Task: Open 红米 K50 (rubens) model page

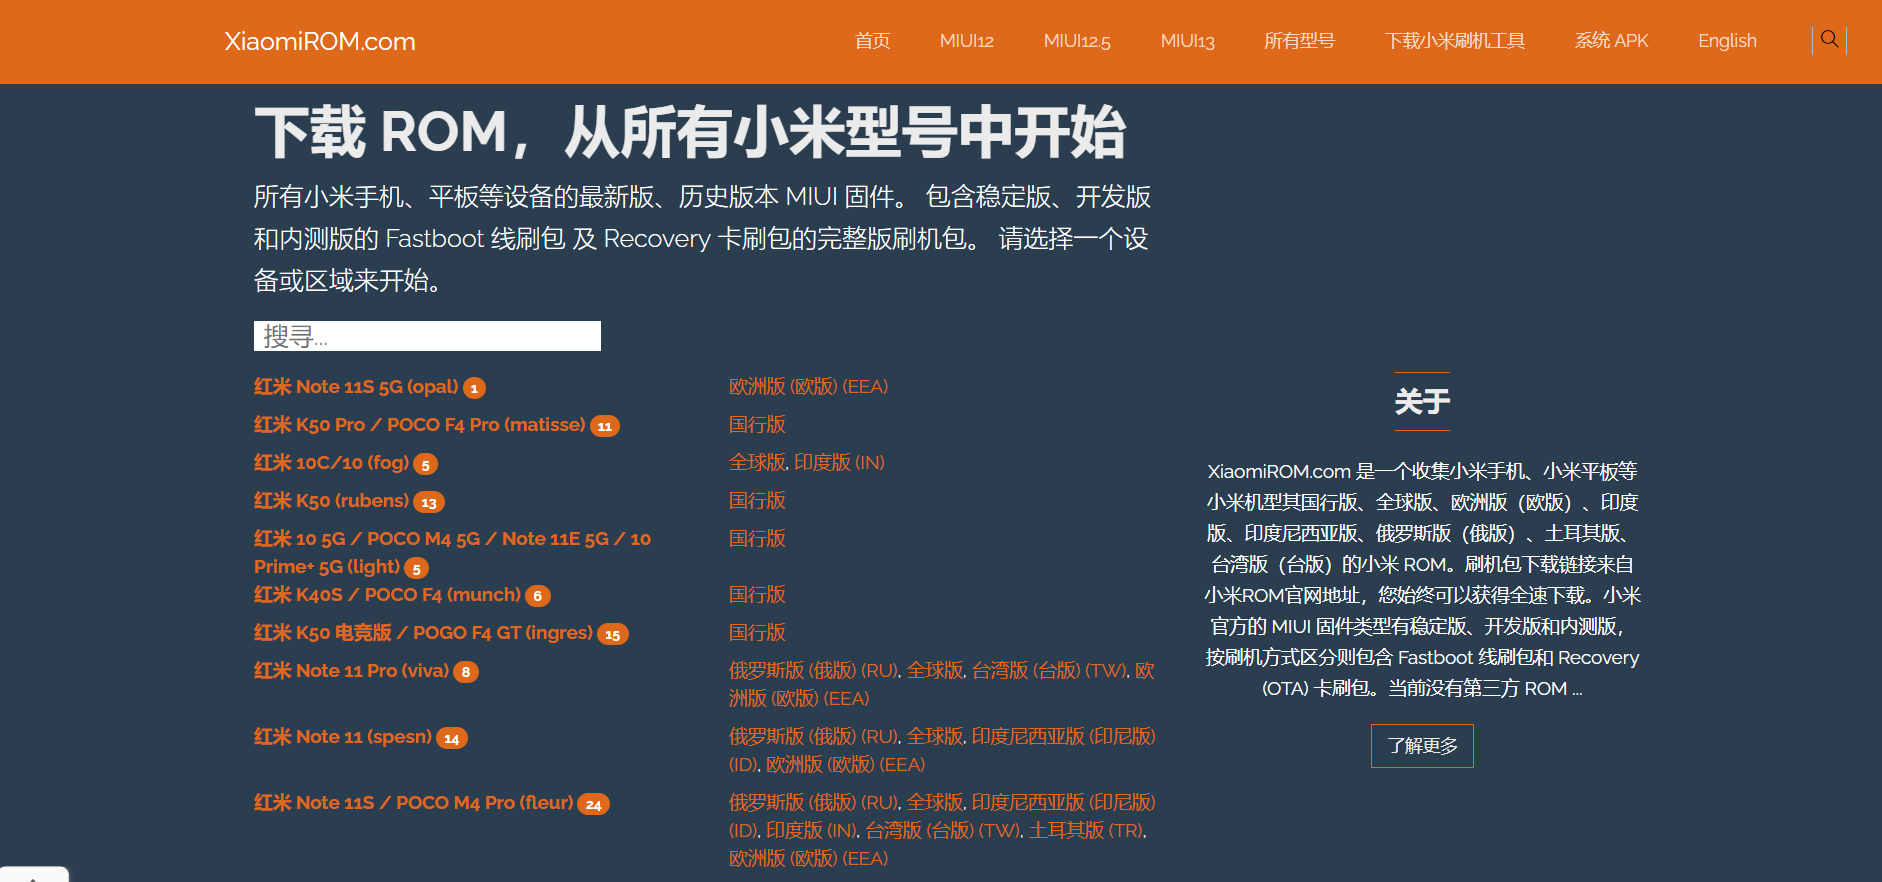Action: [x=331, y=501]
